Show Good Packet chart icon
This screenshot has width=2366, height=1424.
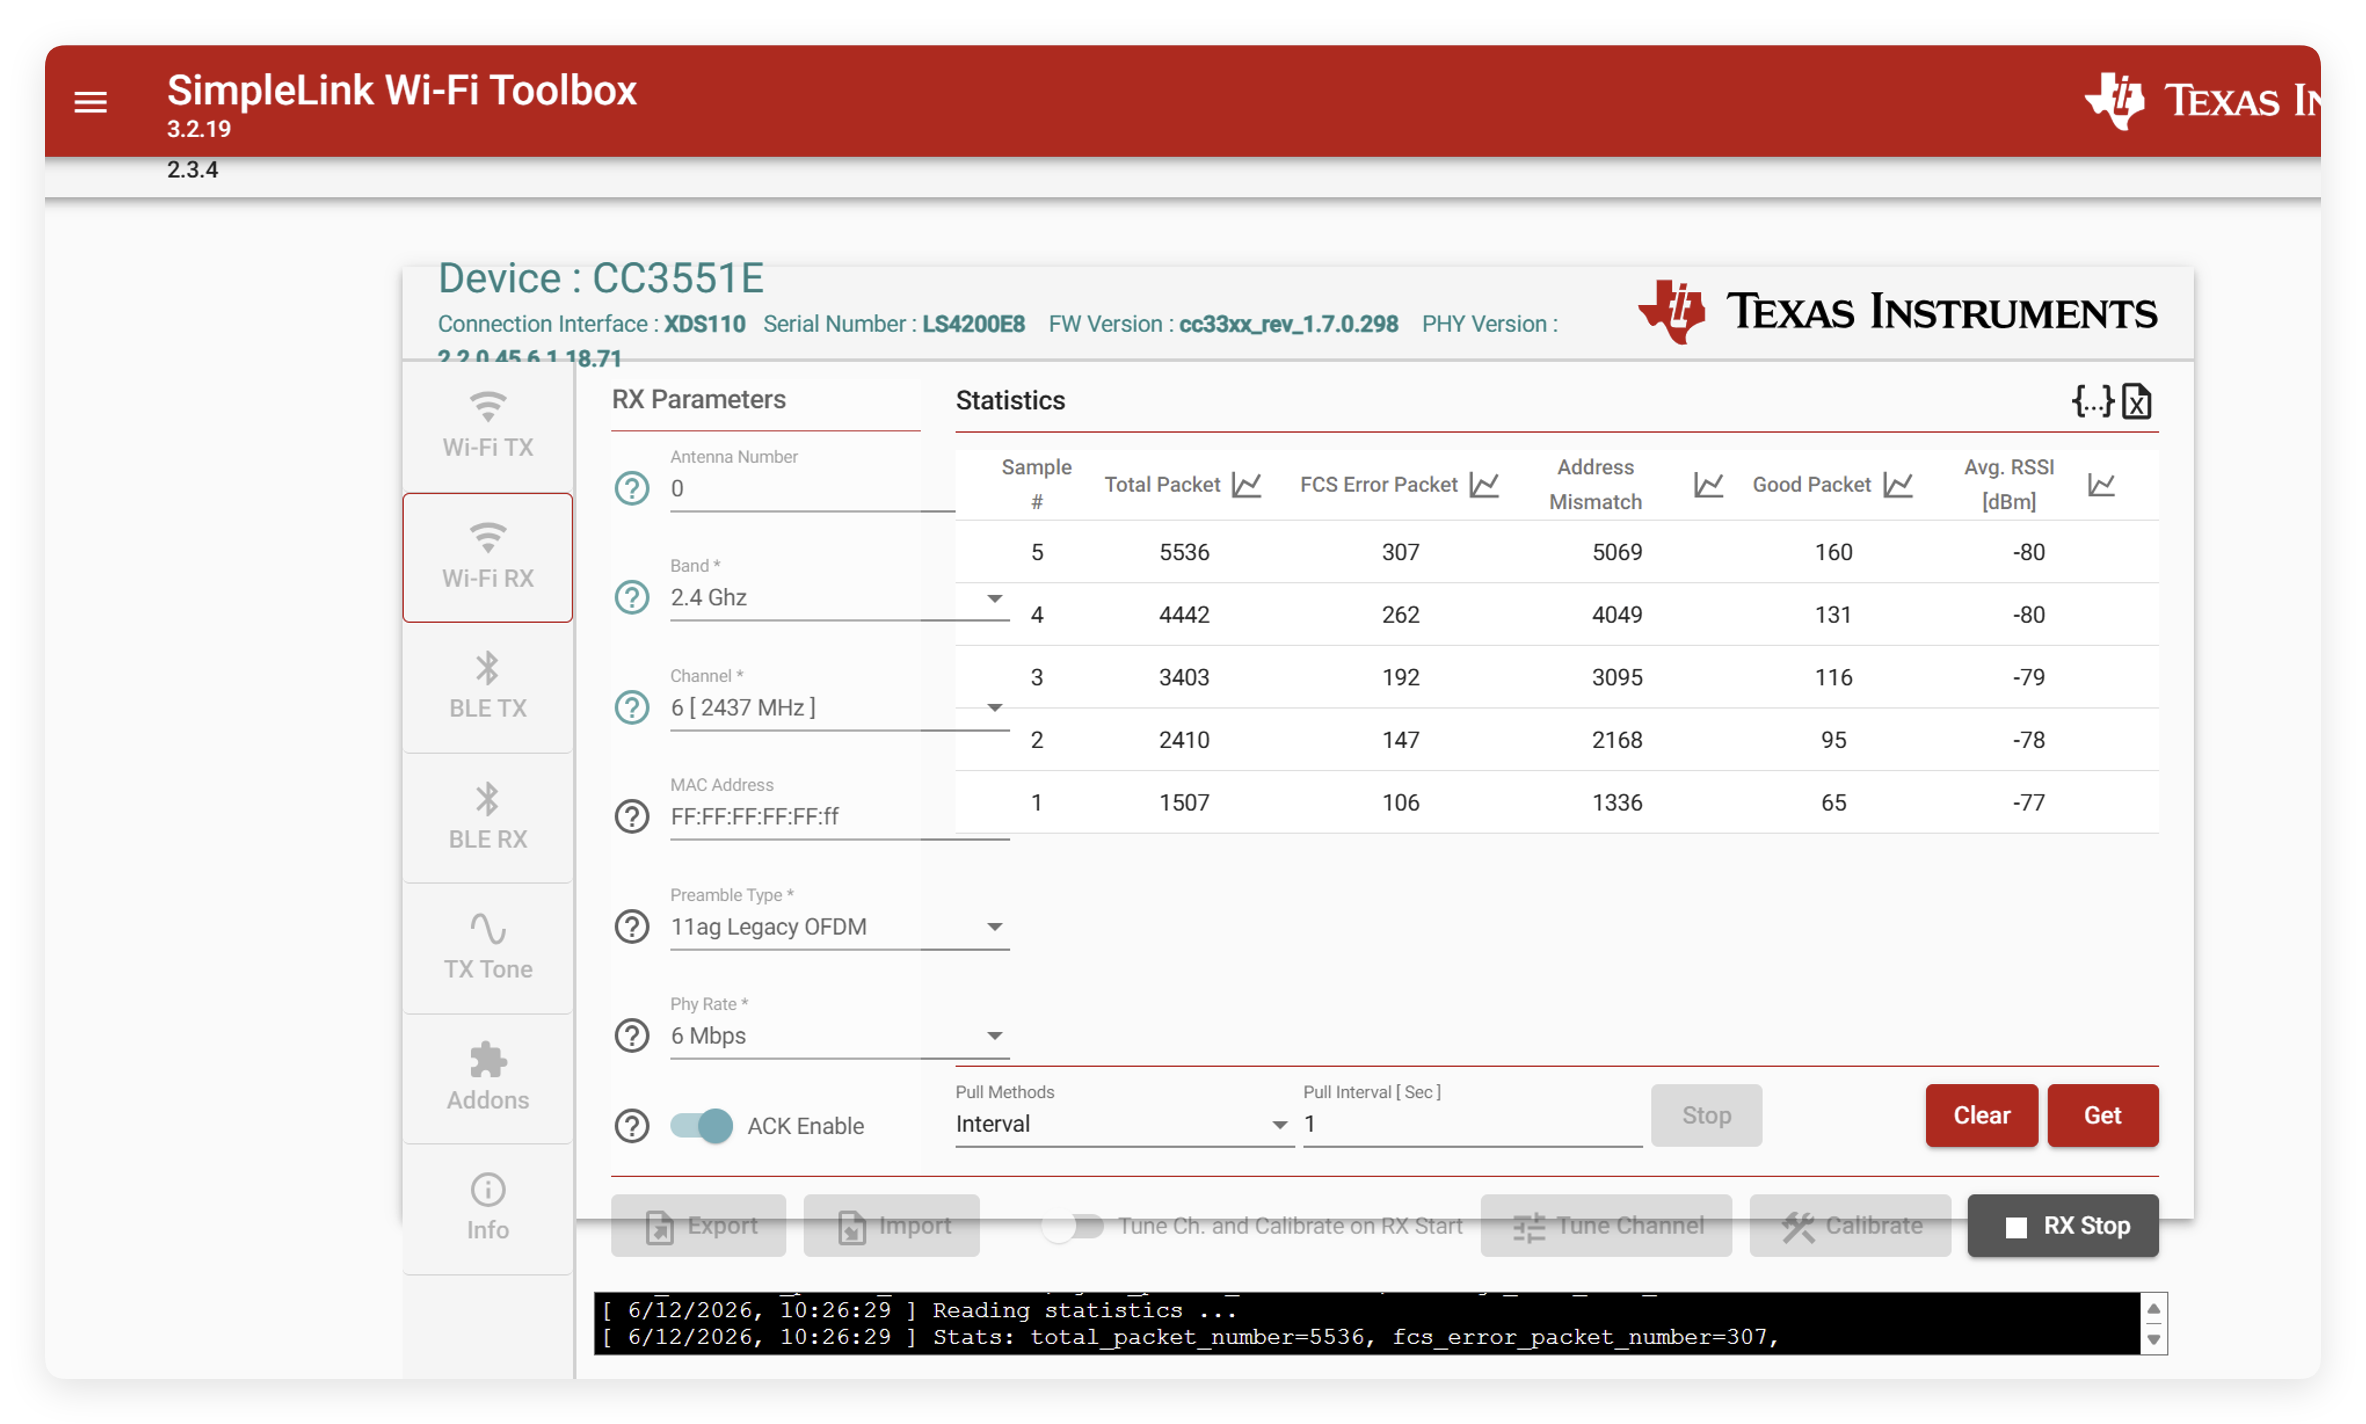click(1898, 485)
